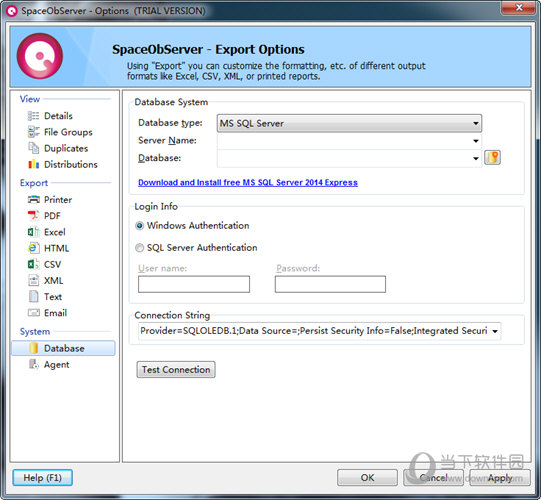The width and height of the screenshot is (541, 500).
Task: Click the Agent icon under System
Action: pyautogui.click(x=33, y=364)
